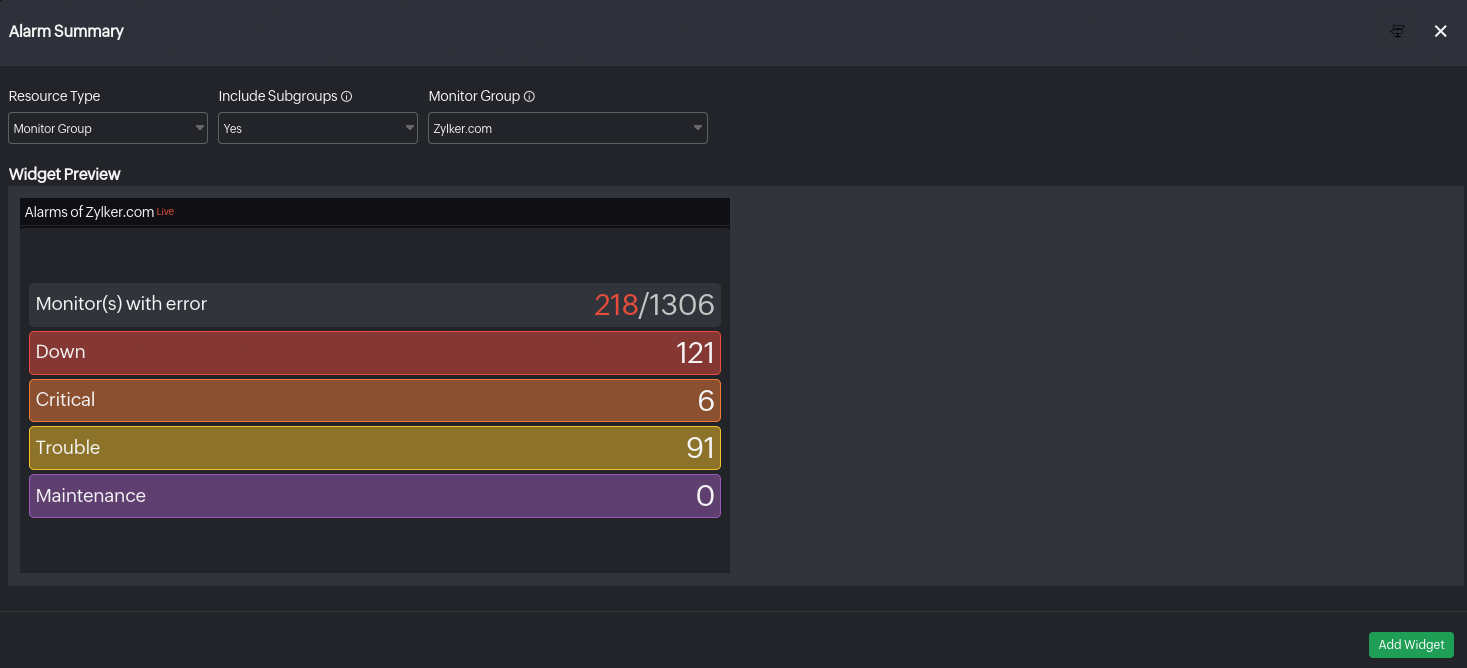The width and height of the screenshot is (1467, 668).
Task: Click the red Live indicator label
Action: click(x=165, y=212)
